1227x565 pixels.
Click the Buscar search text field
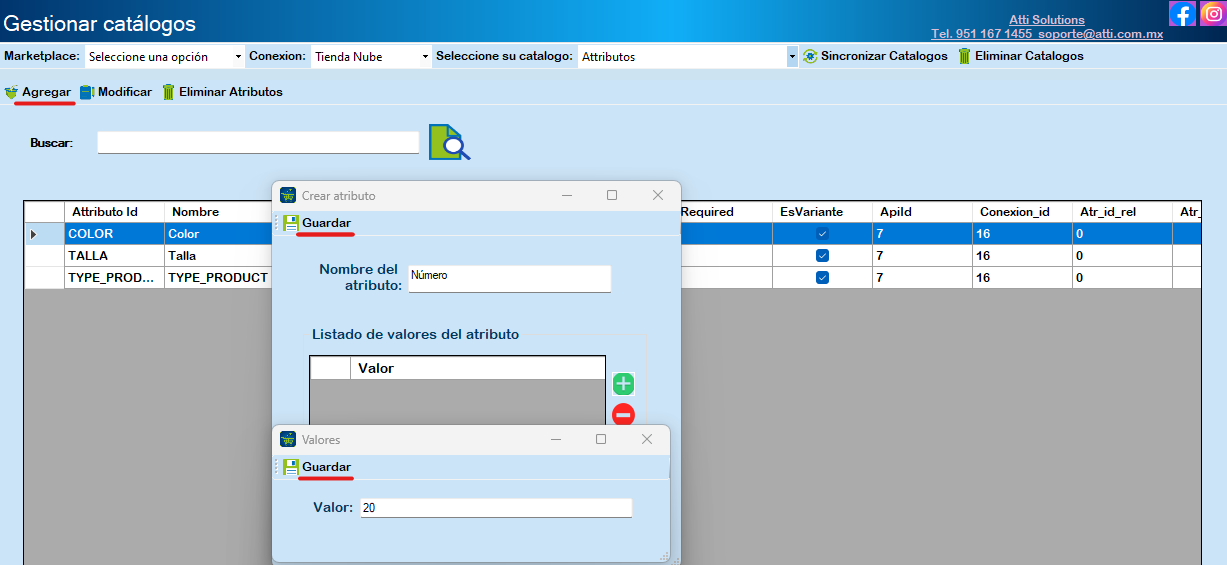(x=258, y=143)
